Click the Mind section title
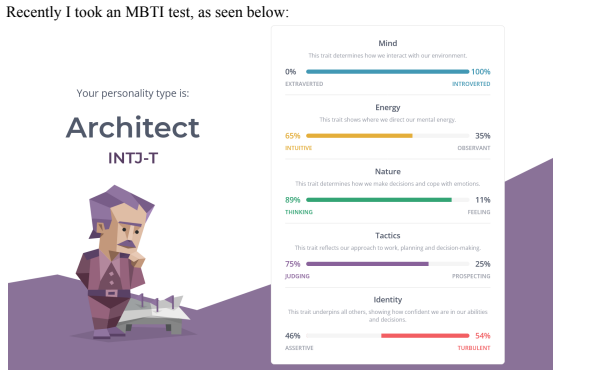Screen dimensions: 589x386 (x=388, y=43)
